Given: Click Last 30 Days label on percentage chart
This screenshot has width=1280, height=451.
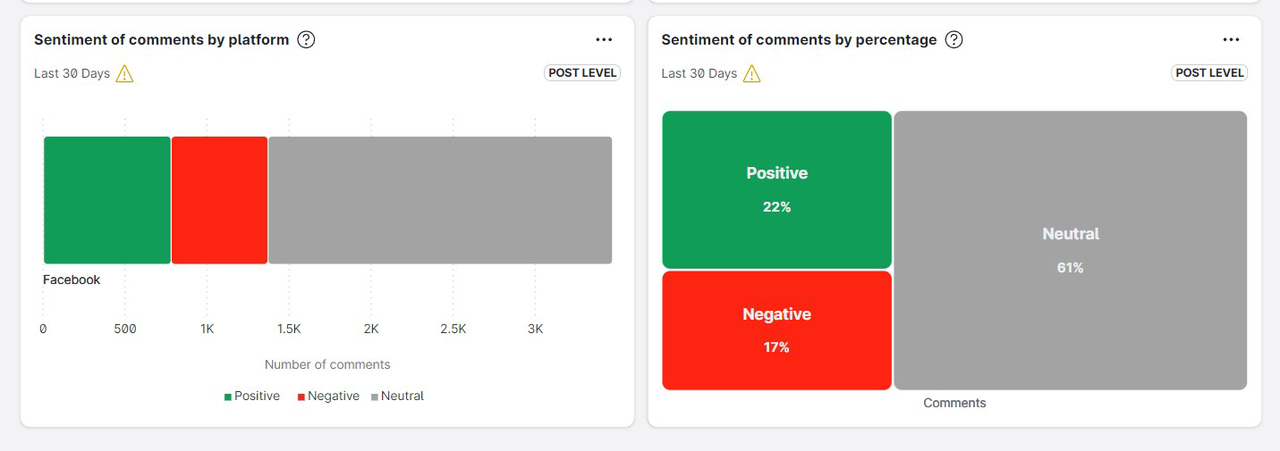Looking at the screenshot, I should tap(699, 74).
